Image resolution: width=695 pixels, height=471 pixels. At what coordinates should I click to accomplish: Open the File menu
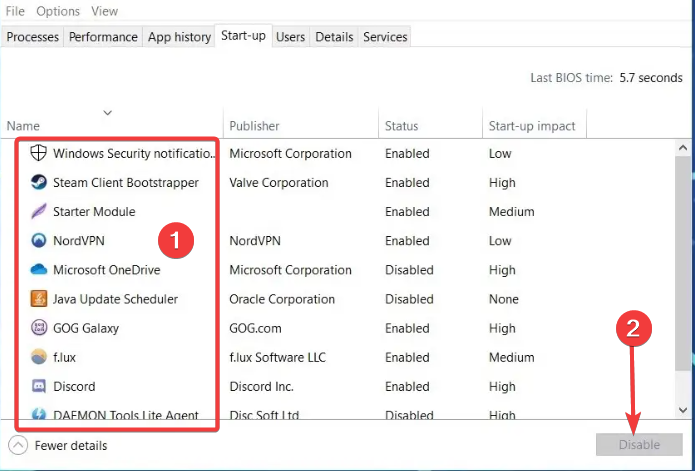tap(15, 11)
